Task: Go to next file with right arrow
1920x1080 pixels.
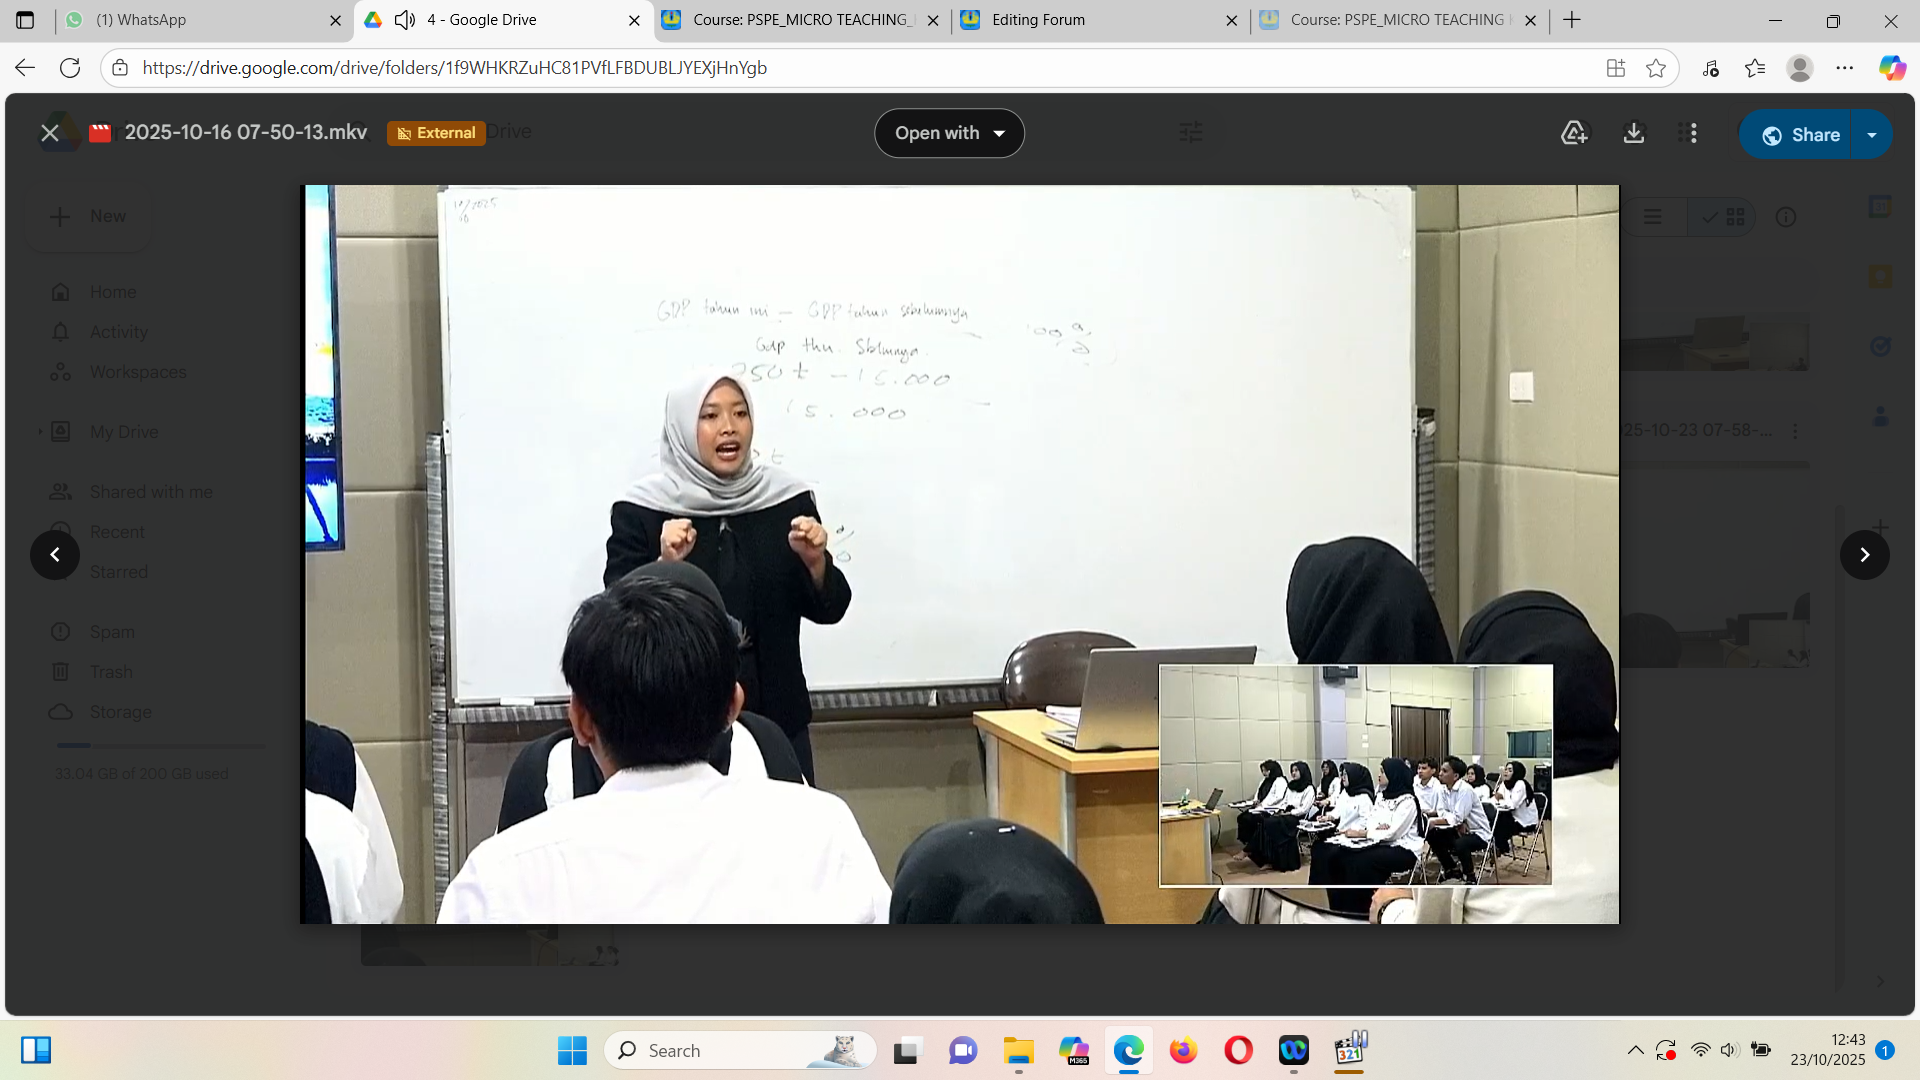Action: click(1864, 555)
